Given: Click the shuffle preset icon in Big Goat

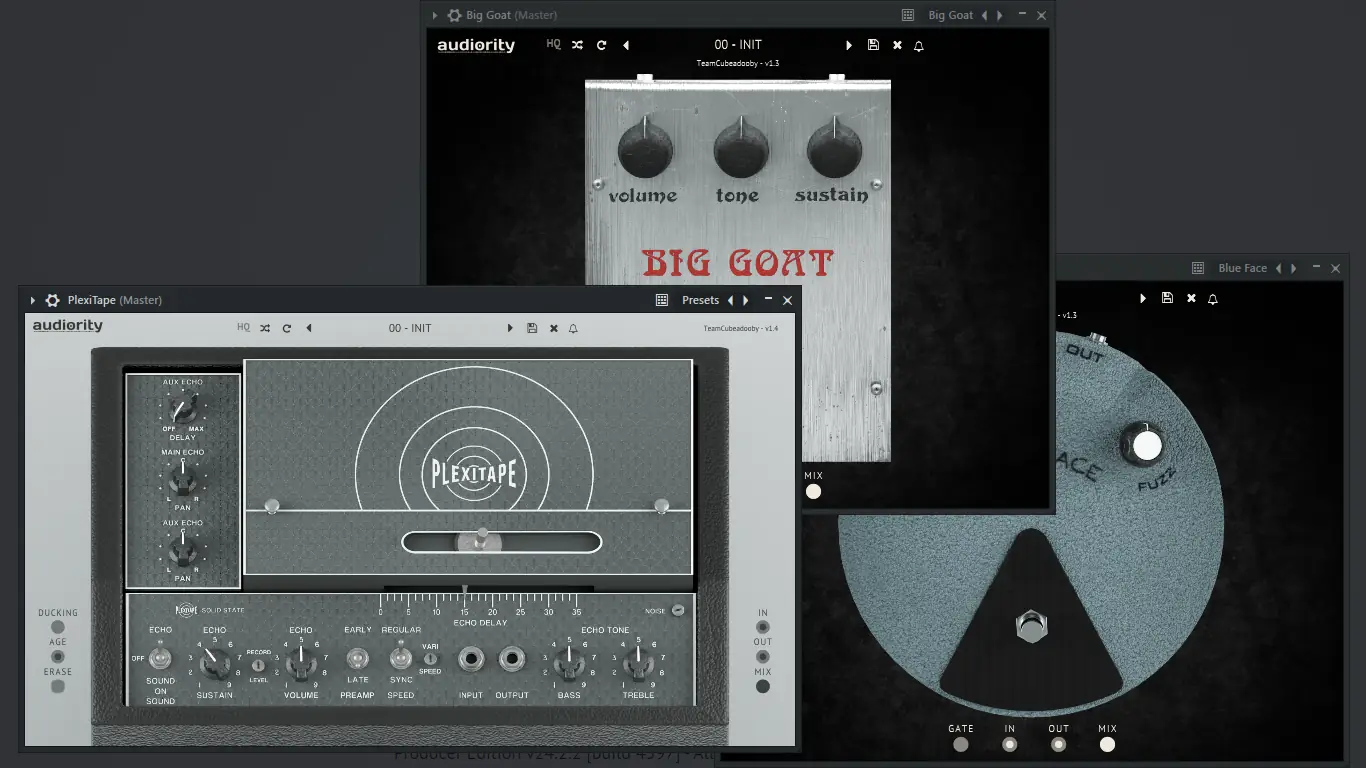Looking at the screenshot, I should (x=577, y=45).
